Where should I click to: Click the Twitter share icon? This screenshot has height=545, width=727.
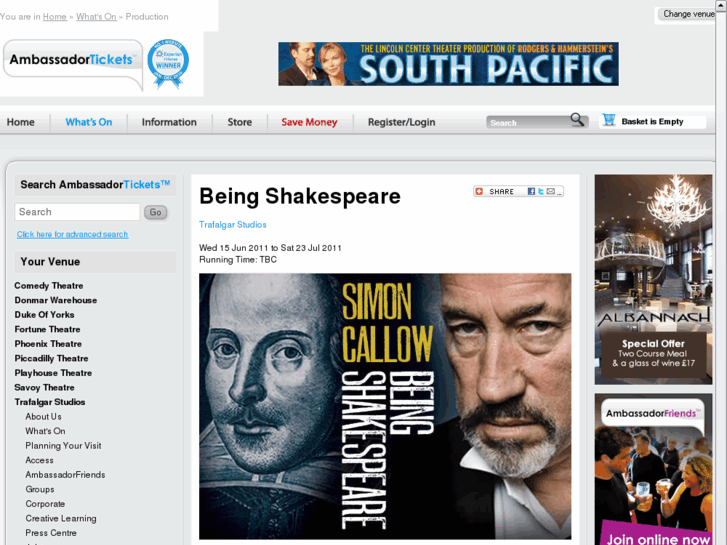pyautogui.click(x=541, y=192)
